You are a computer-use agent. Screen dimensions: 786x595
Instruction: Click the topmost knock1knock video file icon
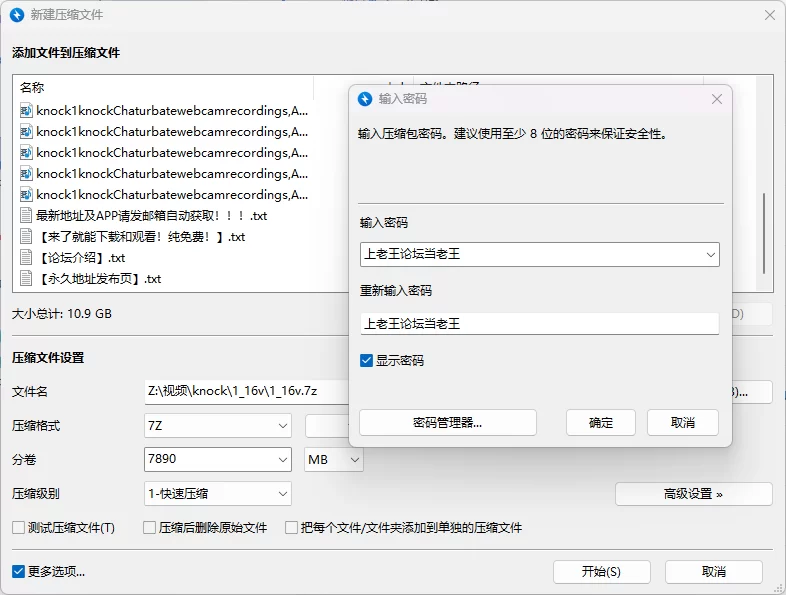point(27,111)
